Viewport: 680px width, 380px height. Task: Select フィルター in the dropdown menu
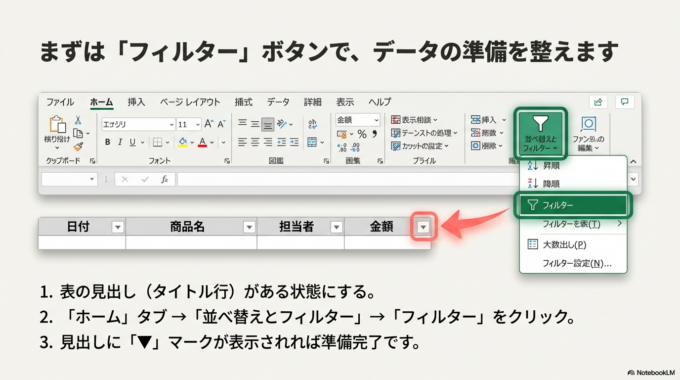[573, 205]
